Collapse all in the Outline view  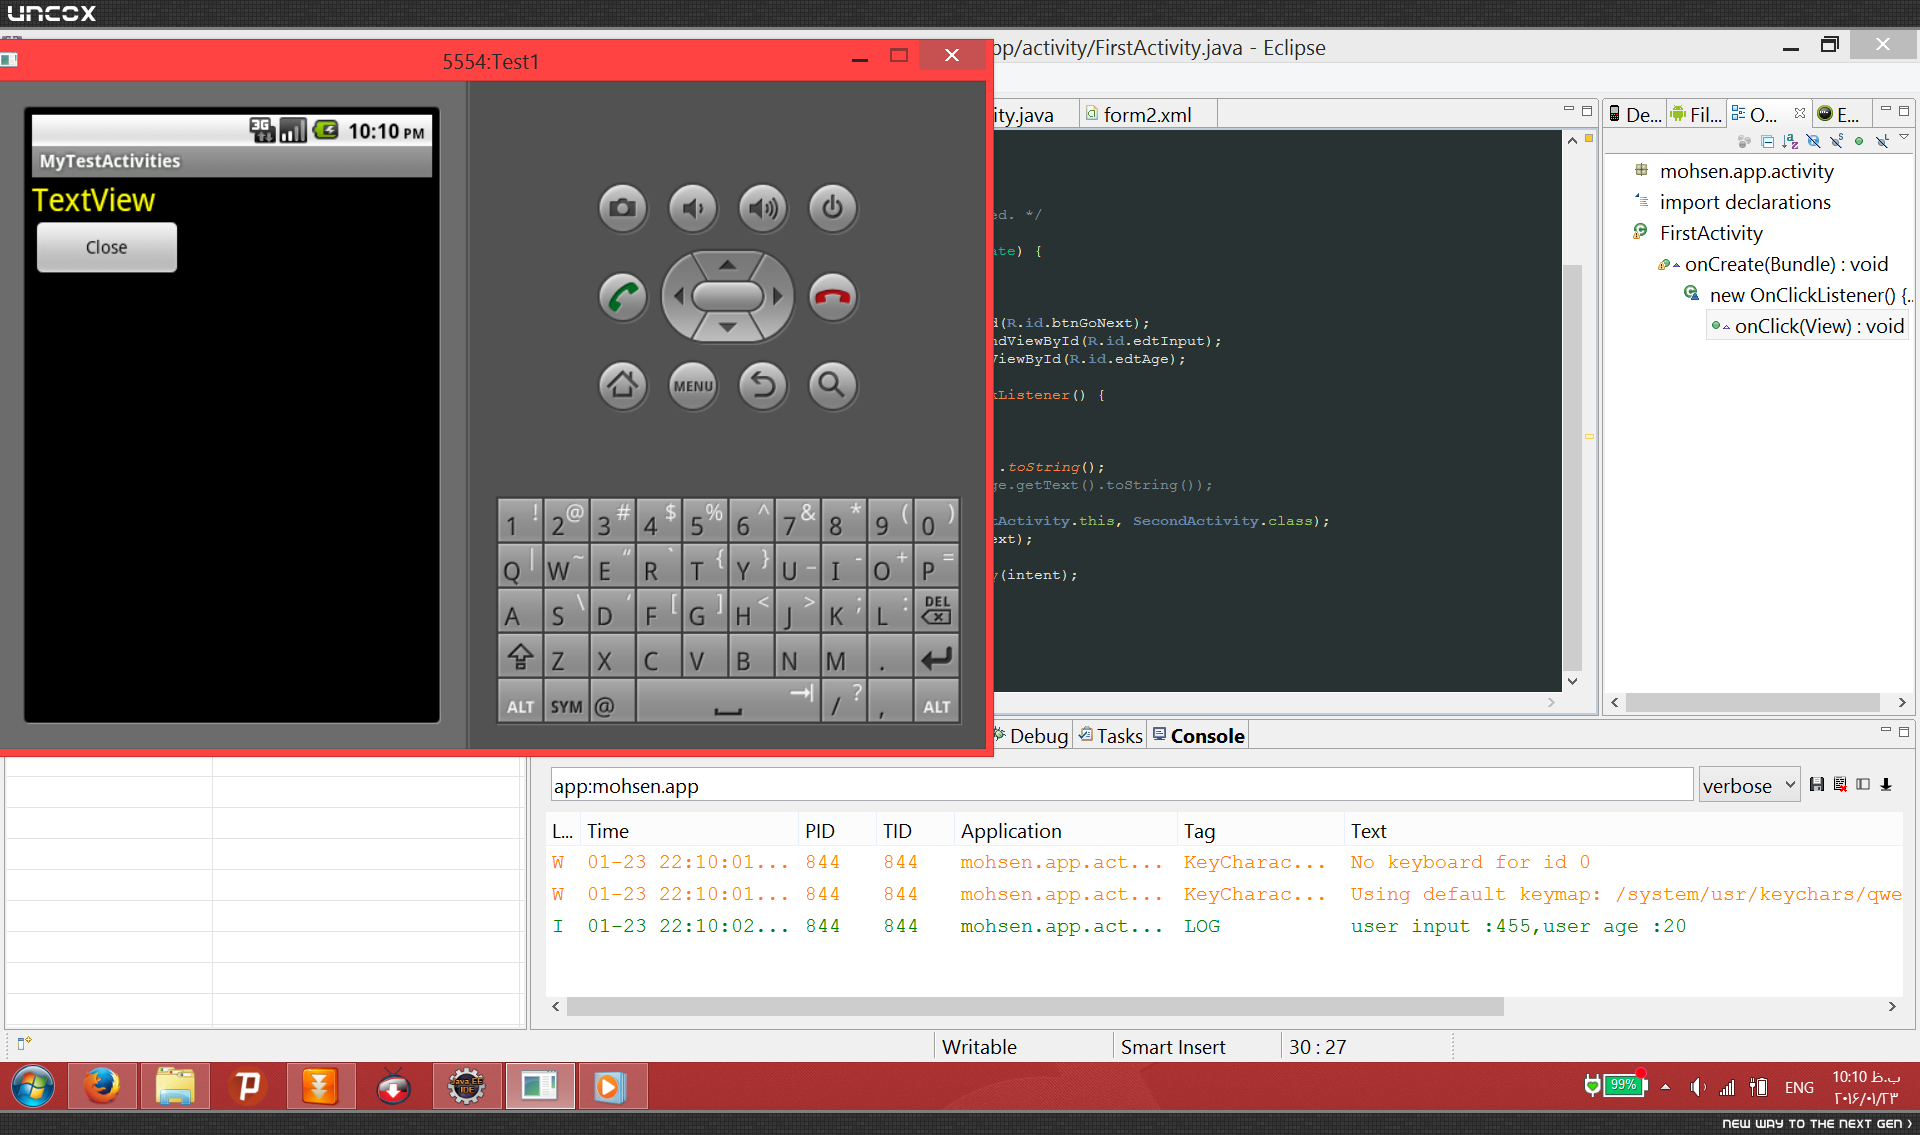click(x=1767, y=142)
